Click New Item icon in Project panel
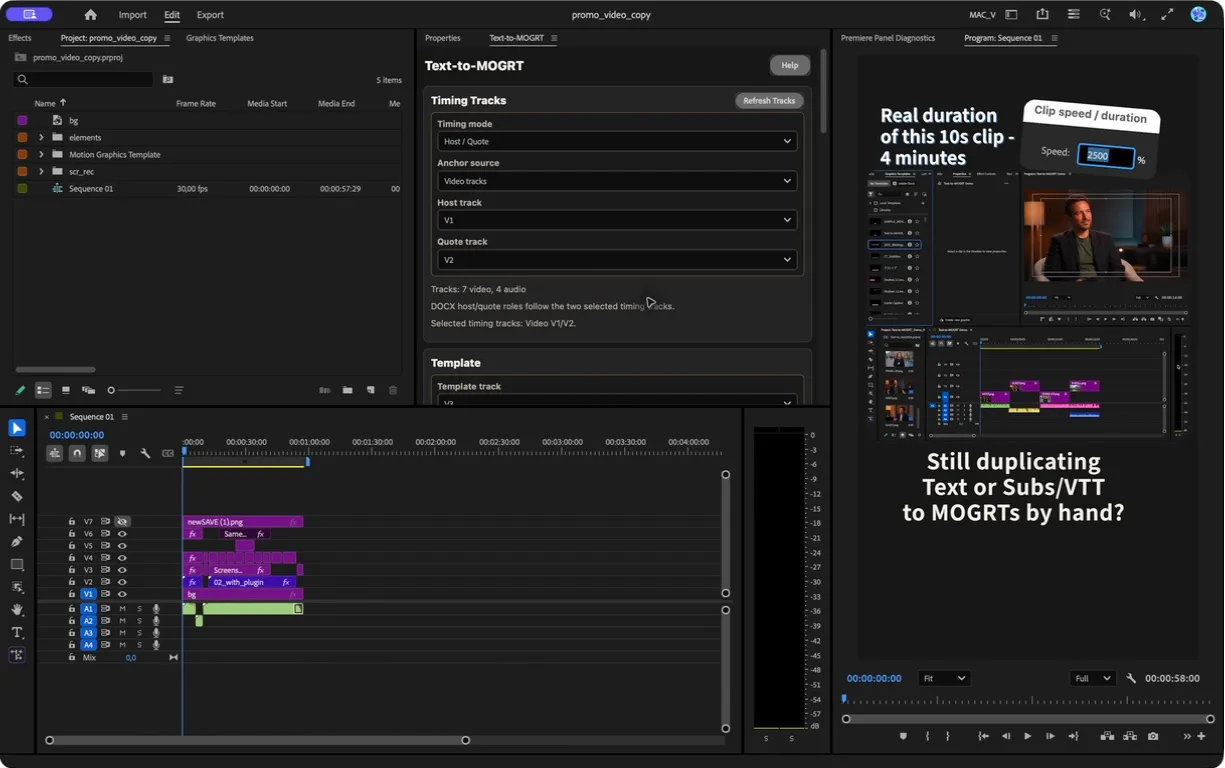This screenshot has width=1225, height=768. (x=370, y=390)
